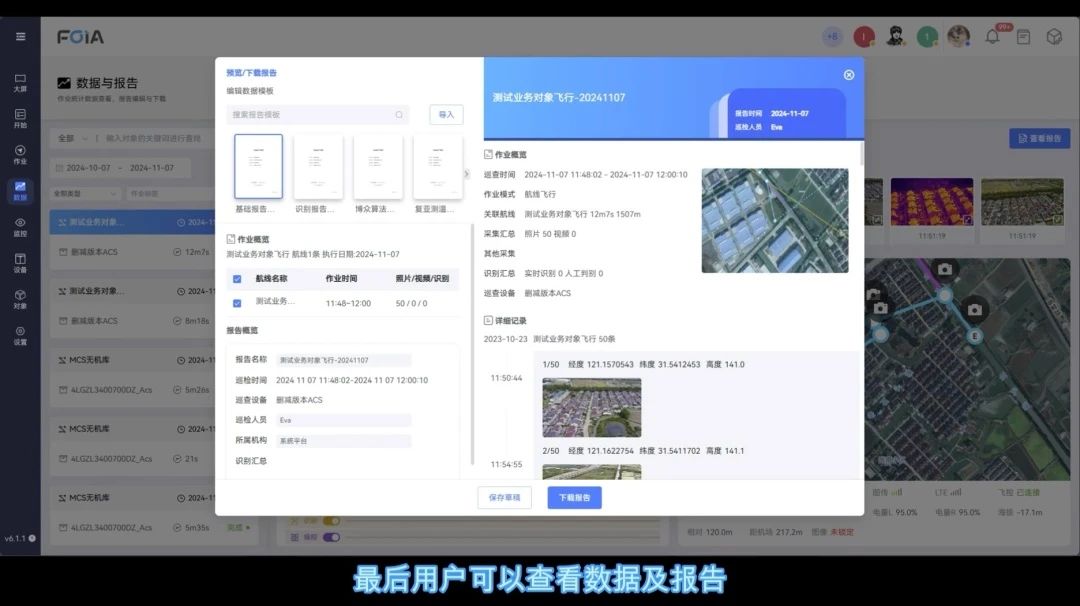Viewport: 1080px width, 606px height.
Task: Toggle the purple switch below the dialog
Action: point(331,537)
